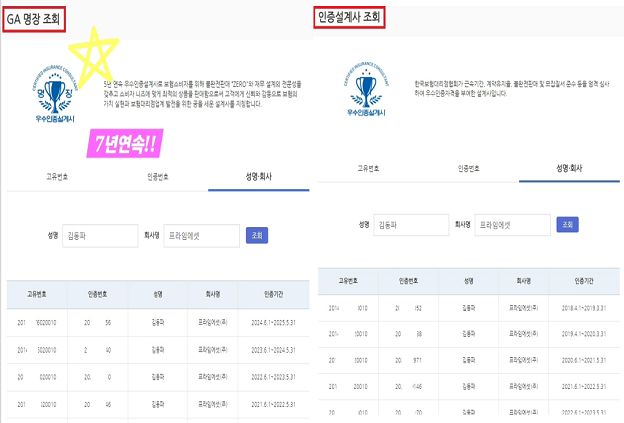
Task: Click 고유번호 column header in GA 명장 table
Action: (x=37, y=294)
